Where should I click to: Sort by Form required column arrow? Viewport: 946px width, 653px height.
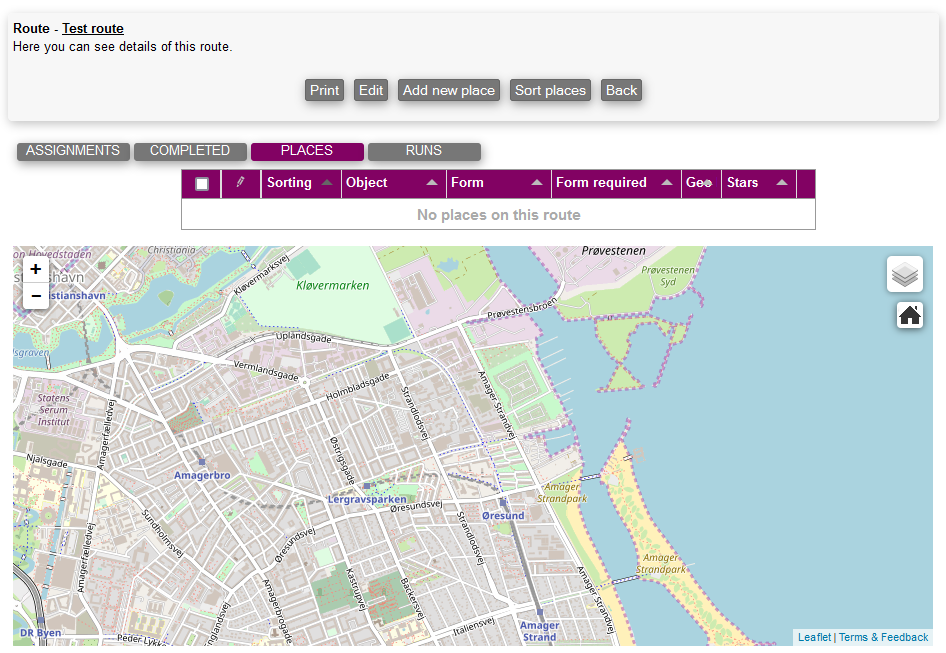pos(667,183)
